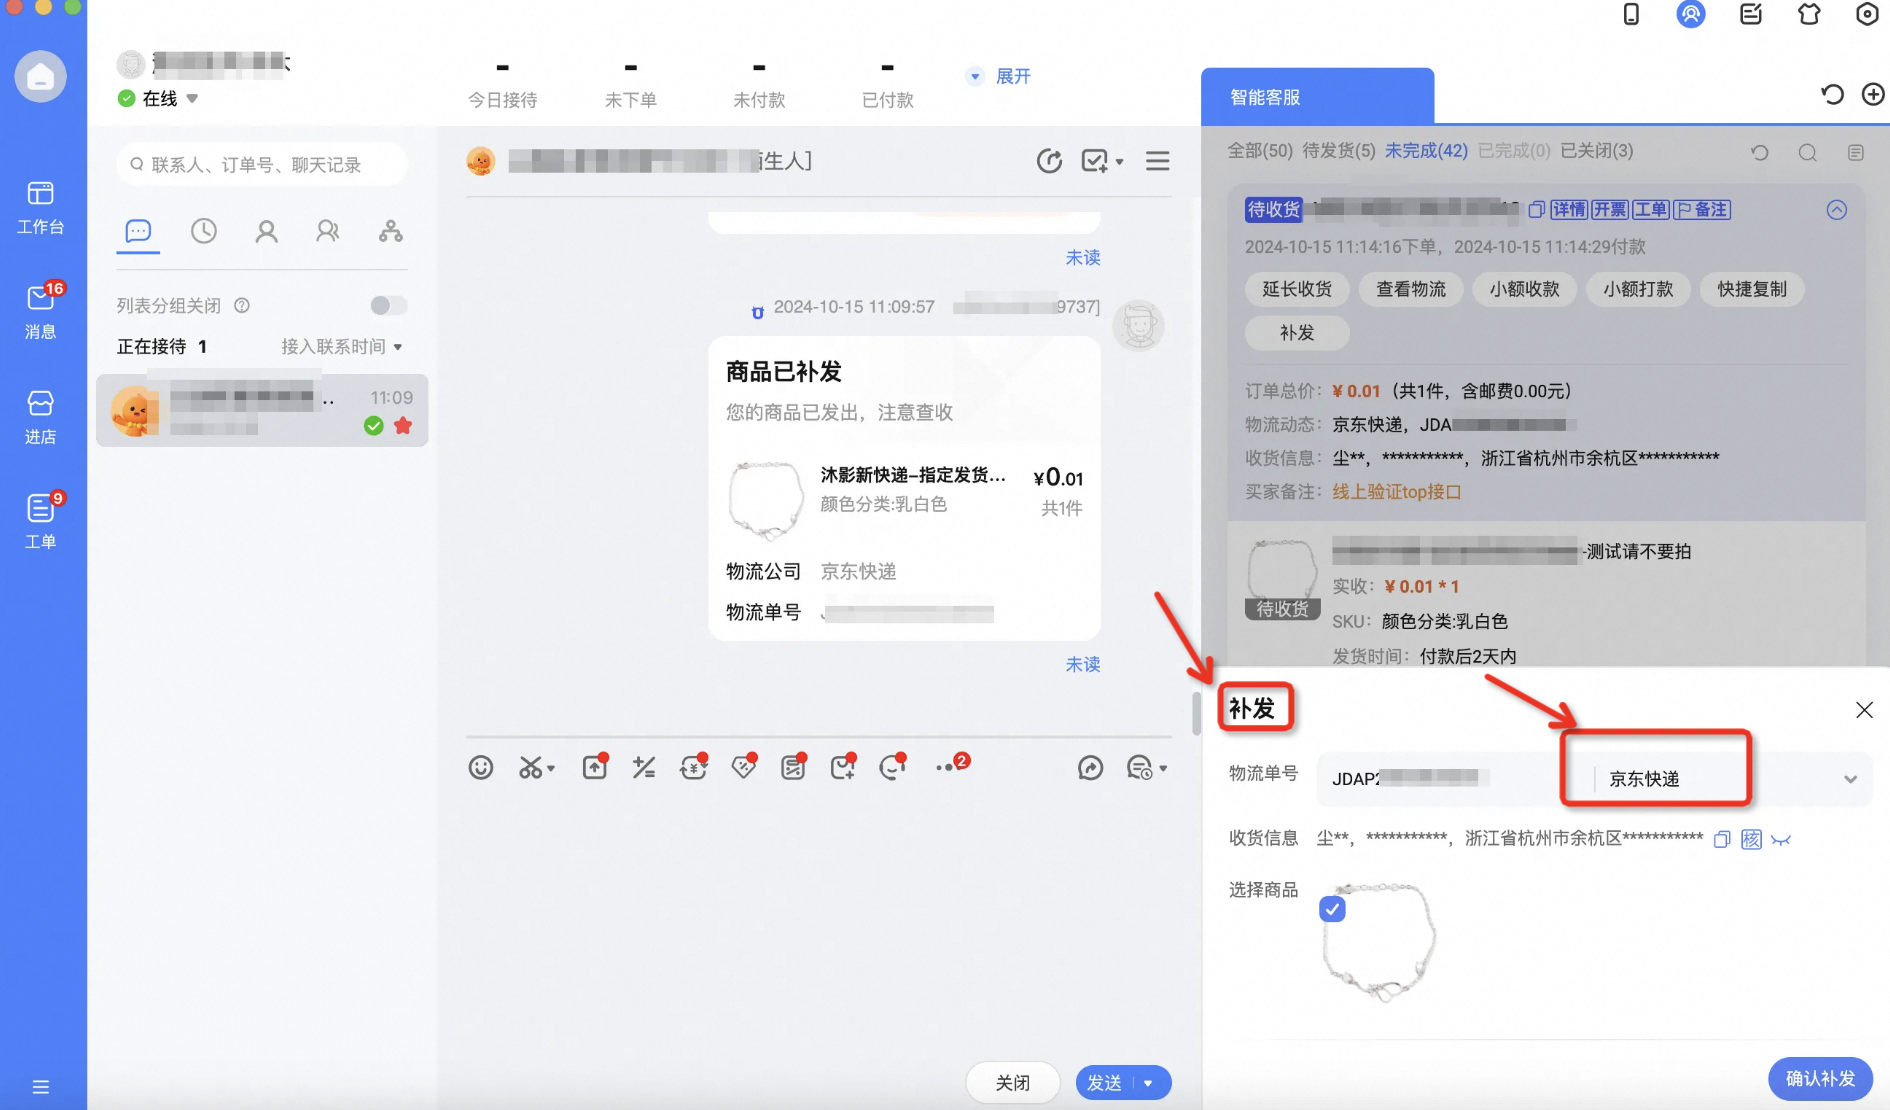Select the 全部(50) orders tab
Screen dimensions: 1890x1110
coord(1260,151)
